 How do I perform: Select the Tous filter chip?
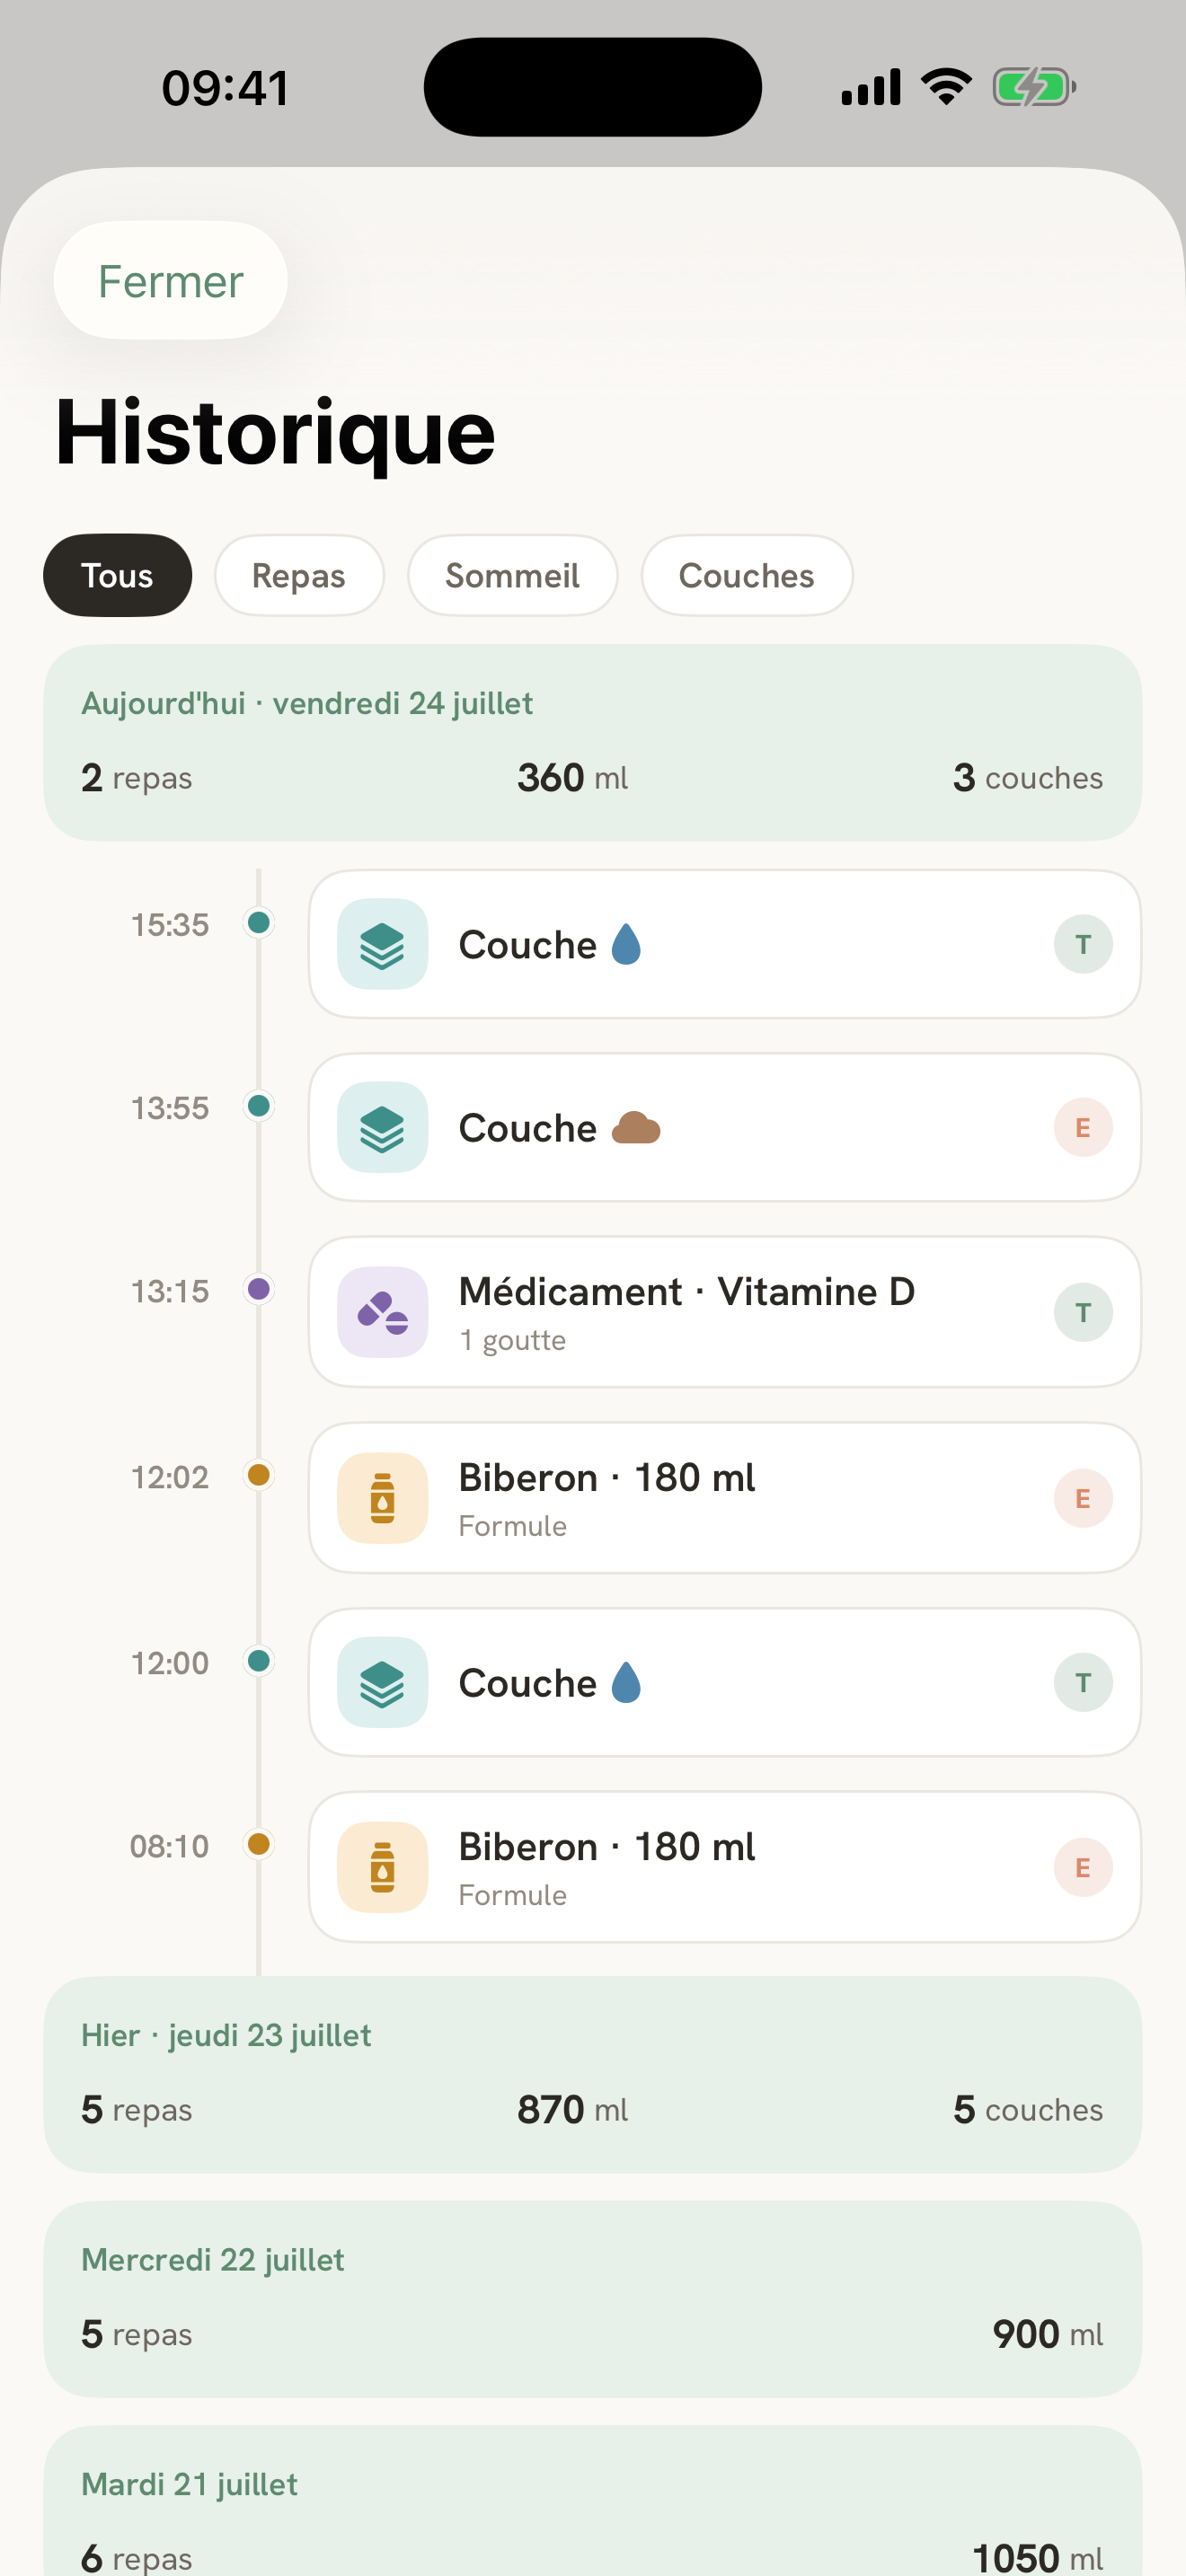pos(117,575)
